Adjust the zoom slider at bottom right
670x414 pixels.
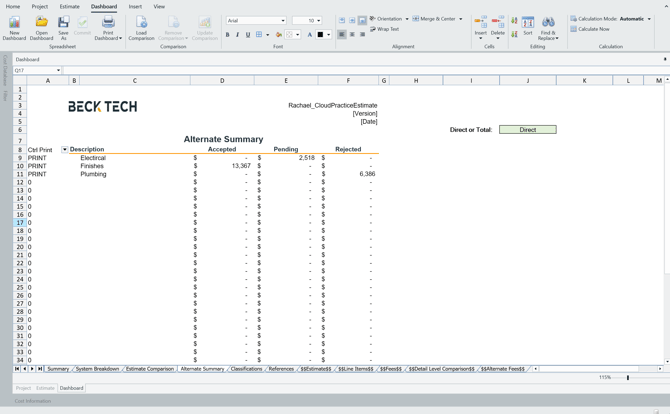pyautogui.click(x=628, y=378)
